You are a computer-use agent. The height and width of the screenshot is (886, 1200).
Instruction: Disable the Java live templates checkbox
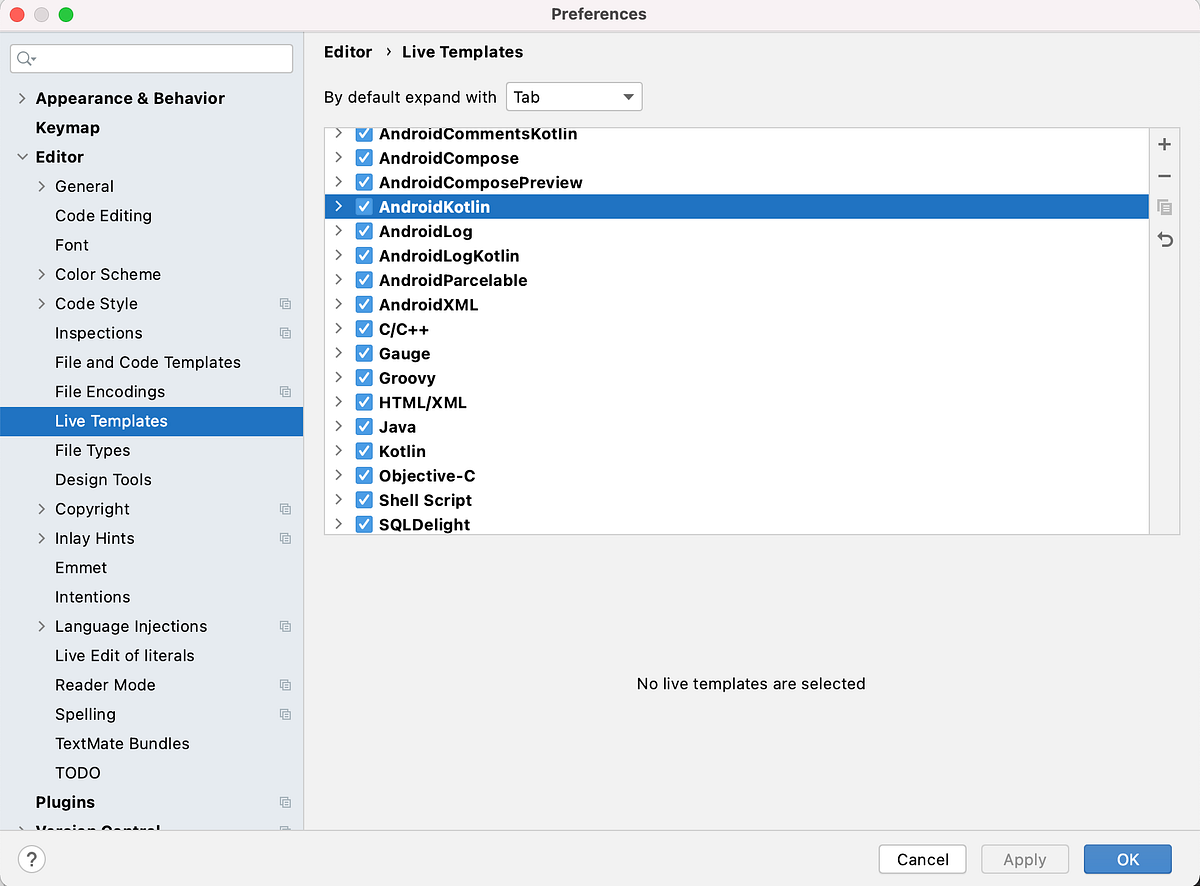[x=364, y=426]
